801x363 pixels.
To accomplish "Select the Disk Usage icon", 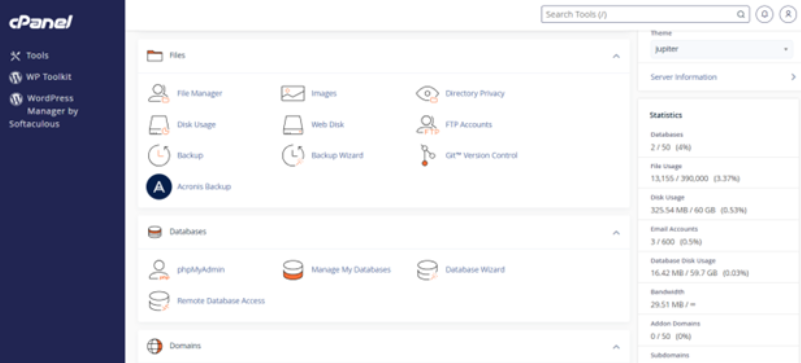I will click(x=158, y=125).
